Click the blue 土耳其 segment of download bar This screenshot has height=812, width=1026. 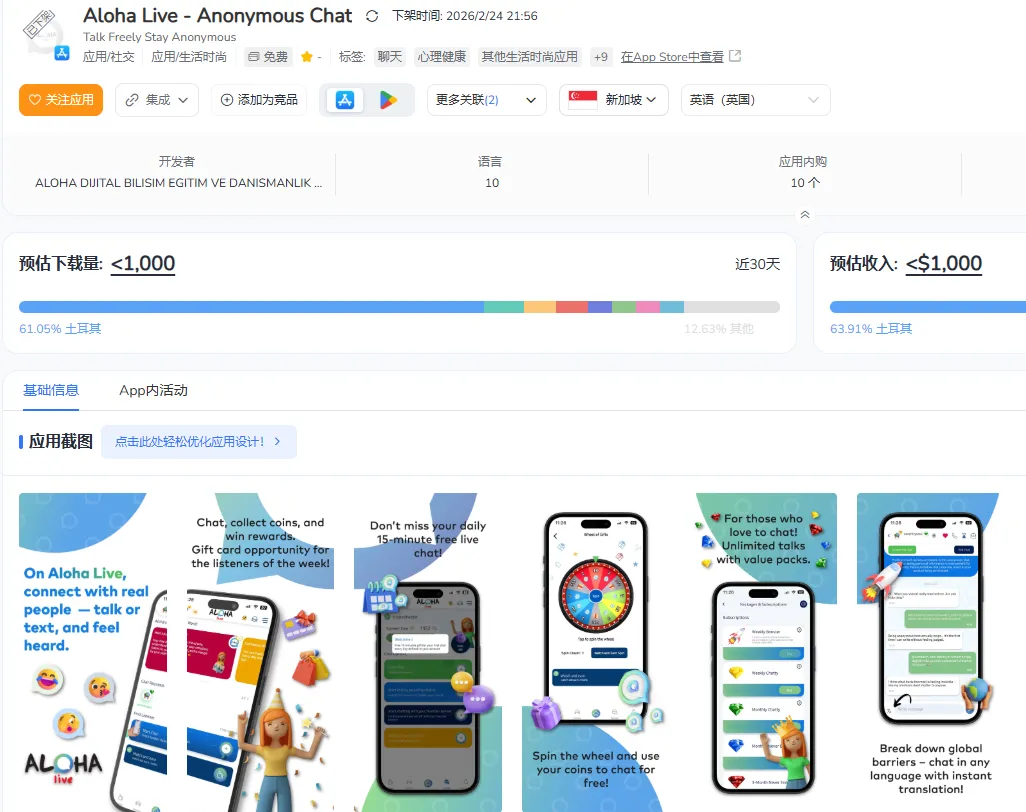(x=251, y=307)
